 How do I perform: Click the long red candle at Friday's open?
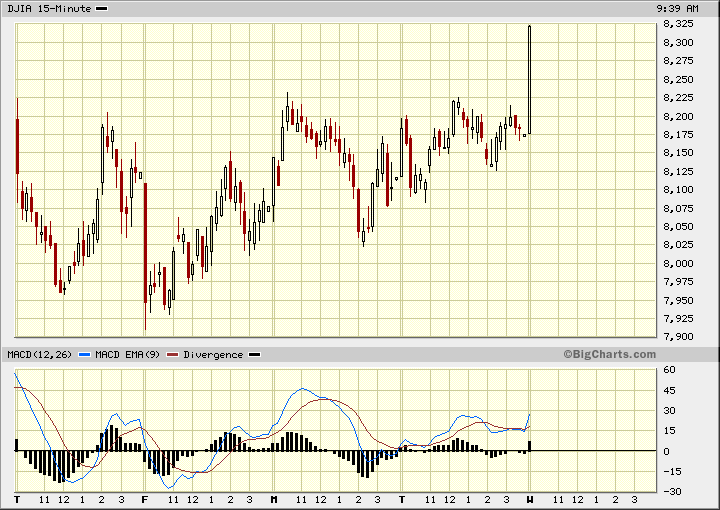point(146,240)
